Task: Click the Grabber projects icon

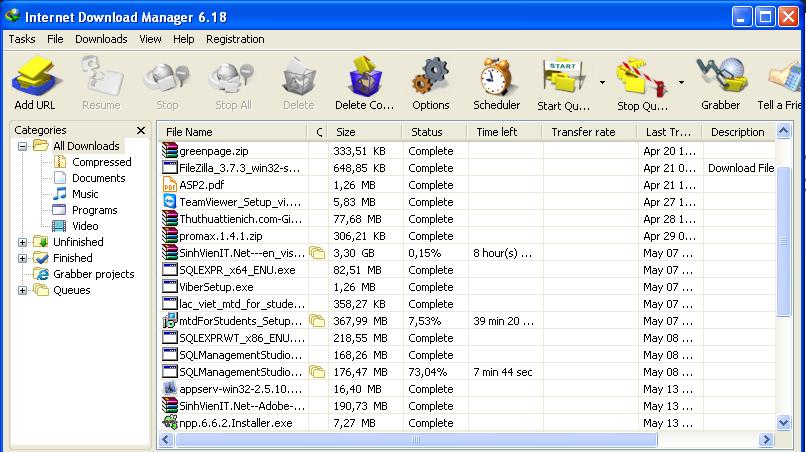Action: (41, 274)
